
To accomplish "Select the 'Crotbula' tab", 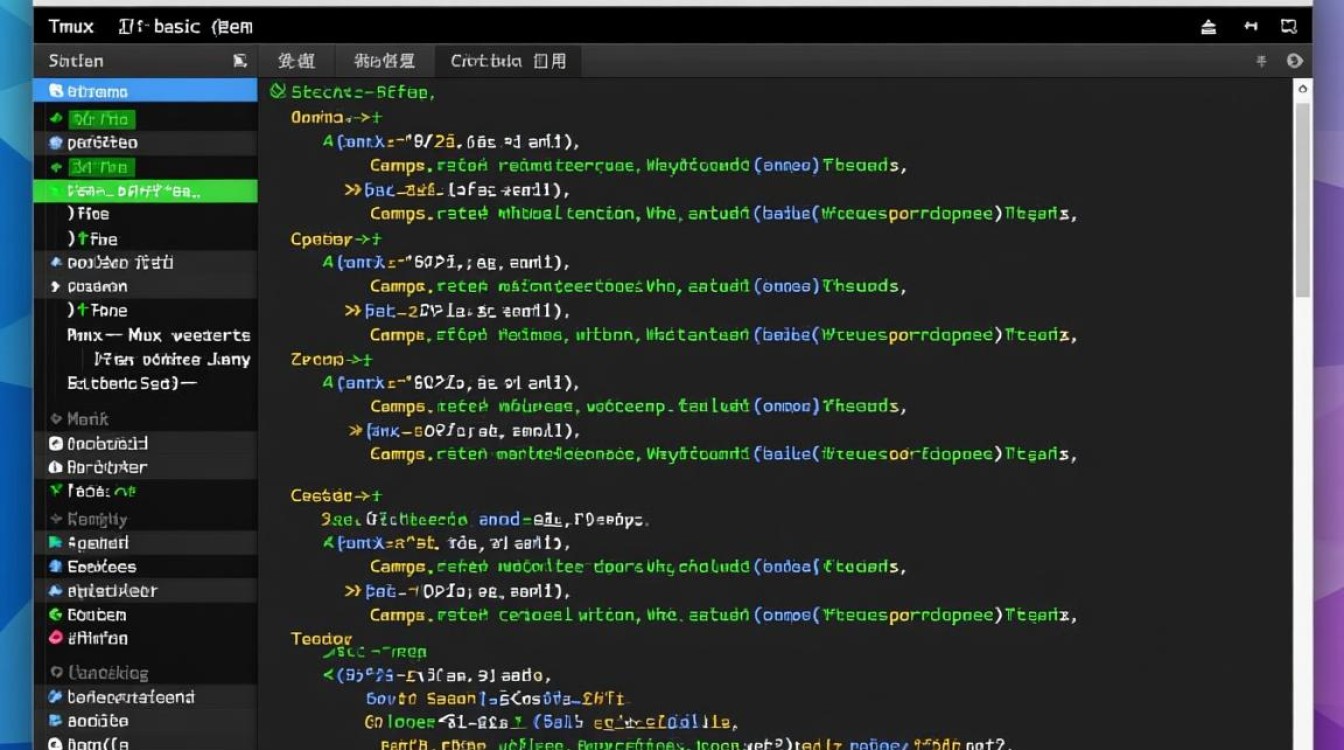I will pos(508,61).
